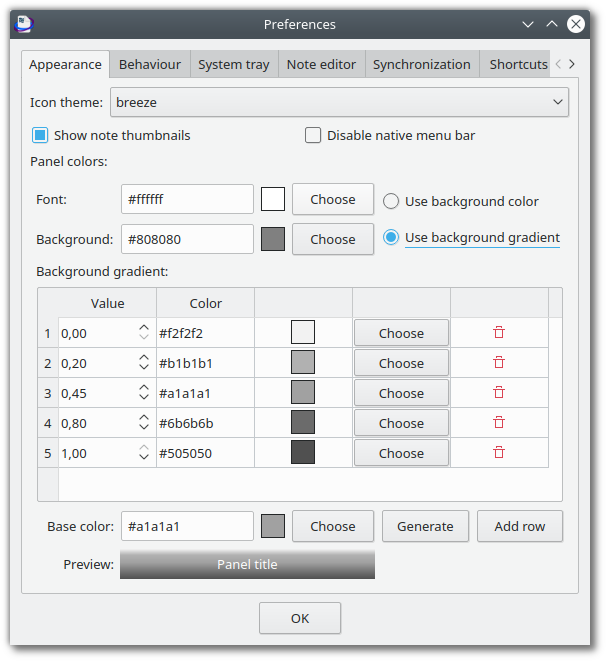Adjust value stepper for row 0,20
Viewport: 606px width, 661px height.
pos(144,362)
